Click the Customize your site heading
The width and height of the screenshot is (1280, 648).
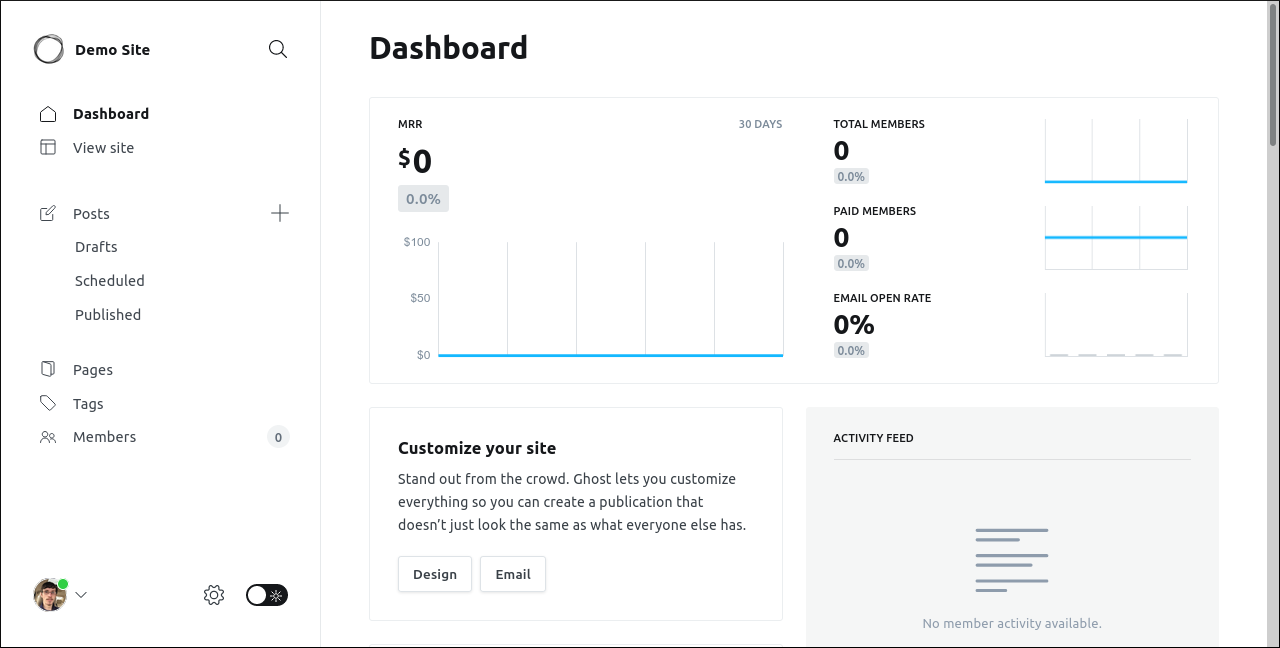477,448
